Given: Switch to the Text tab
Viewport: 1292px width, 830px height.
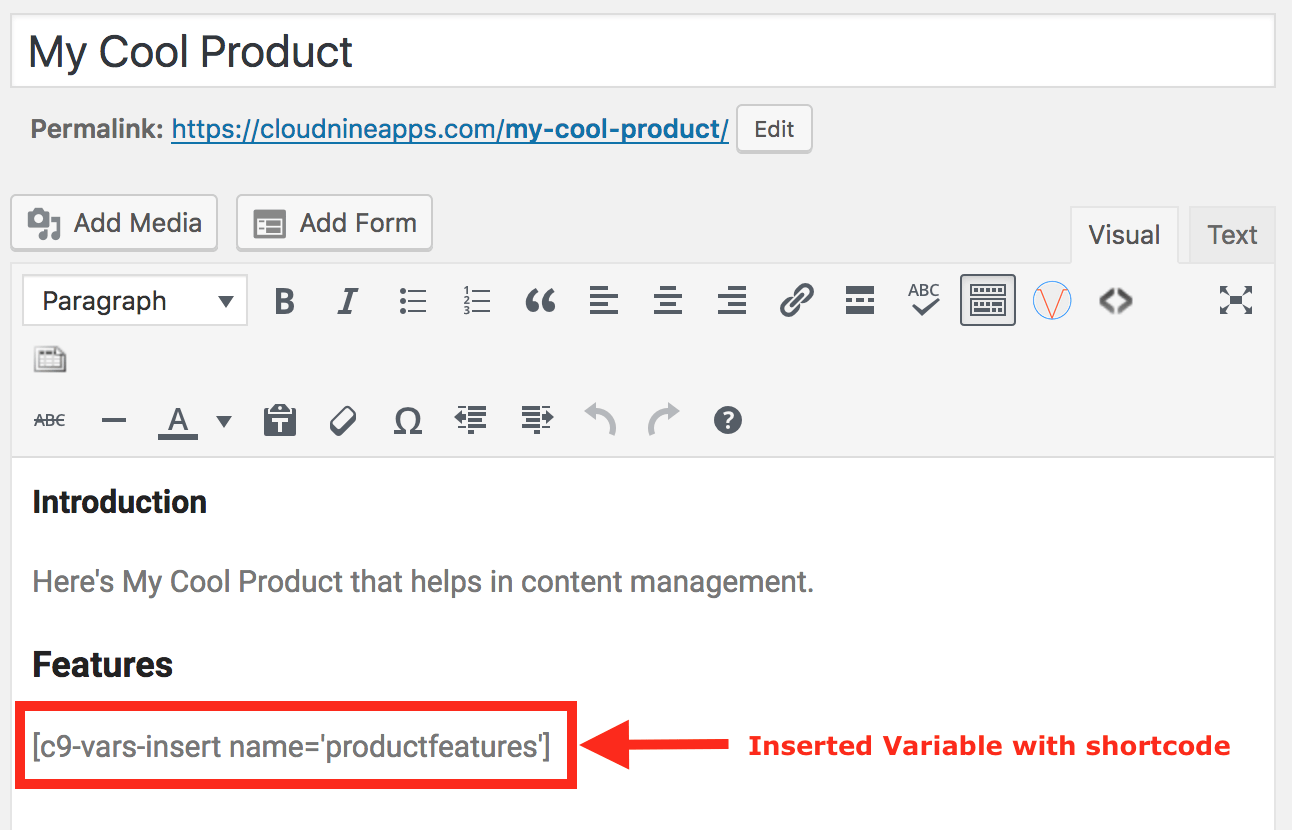Looking at the screenshot, I should [x=1231, y=234].
